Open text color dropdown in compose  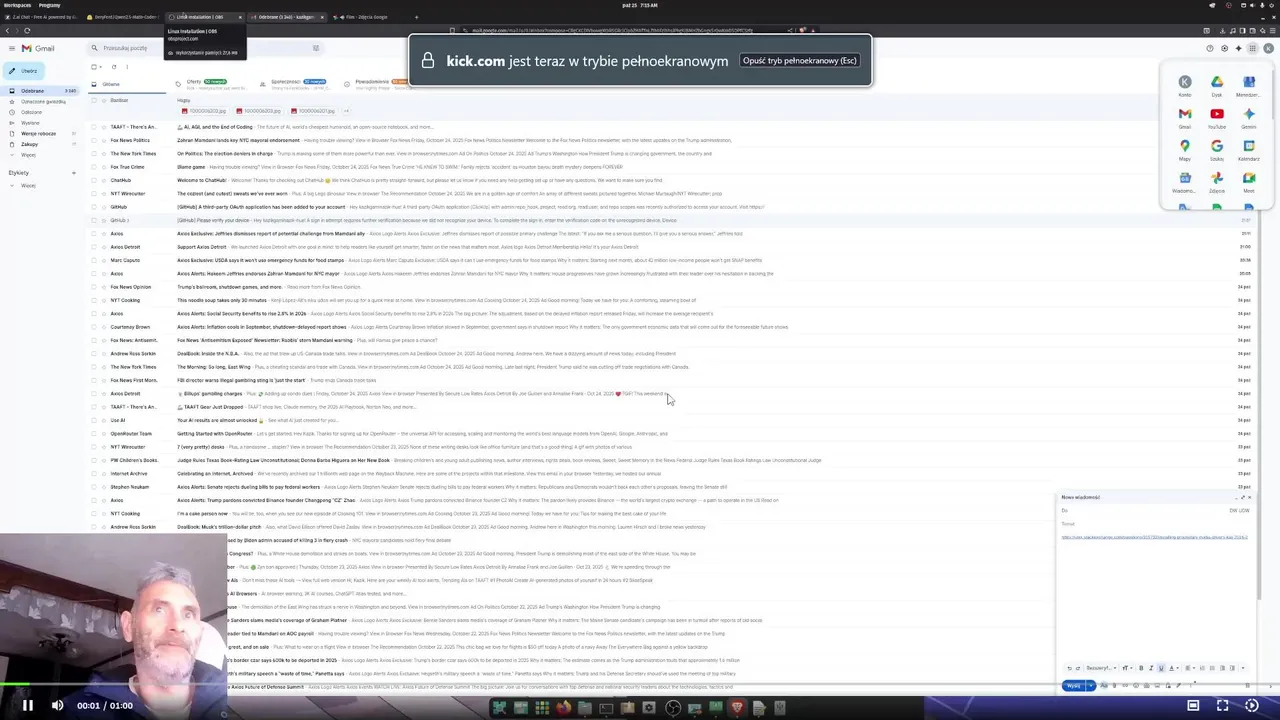pos(1174,668)
